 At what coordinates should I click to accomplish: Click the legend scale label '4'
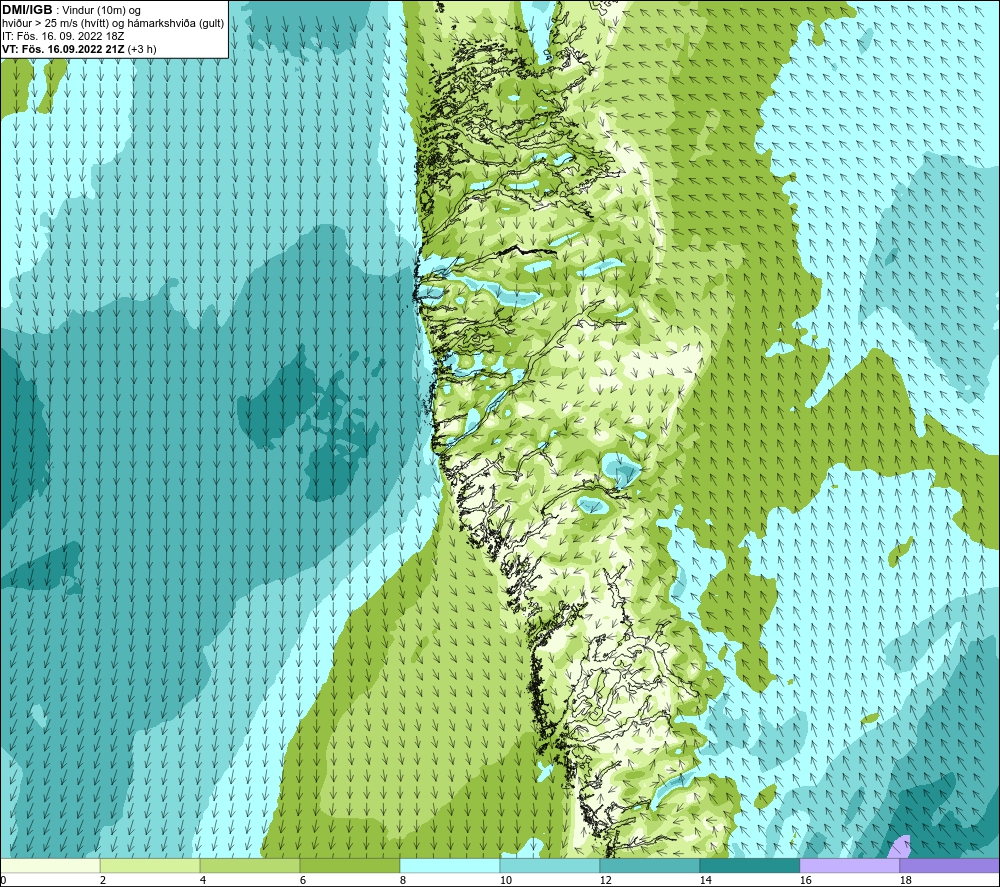pos(203,880)
